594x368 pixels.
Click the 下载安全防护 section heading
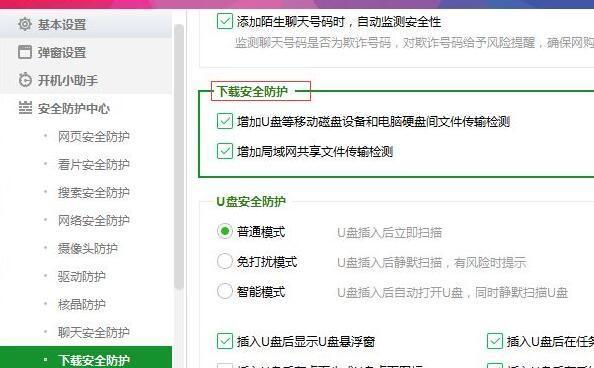coord(252,91)
